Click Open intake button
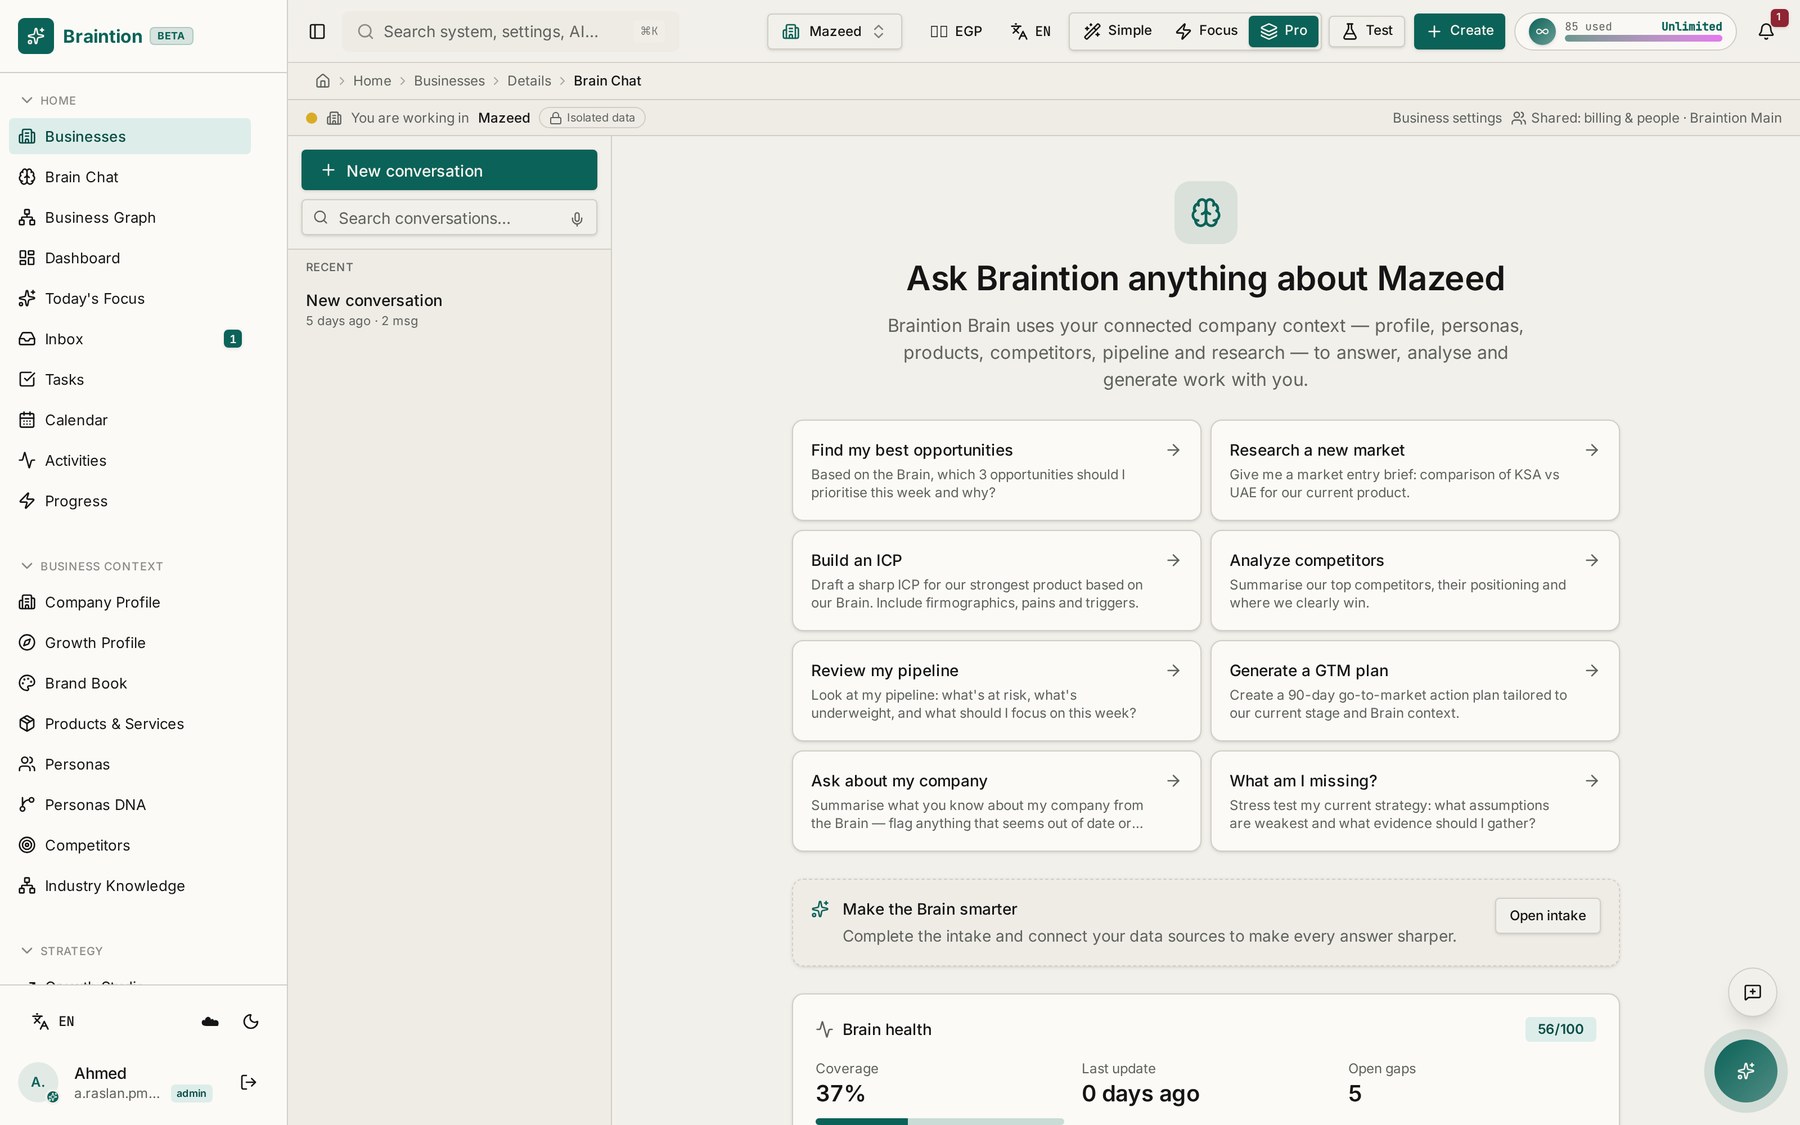Viewport: 1800px width, 1125px height. tap(1547, 915)
